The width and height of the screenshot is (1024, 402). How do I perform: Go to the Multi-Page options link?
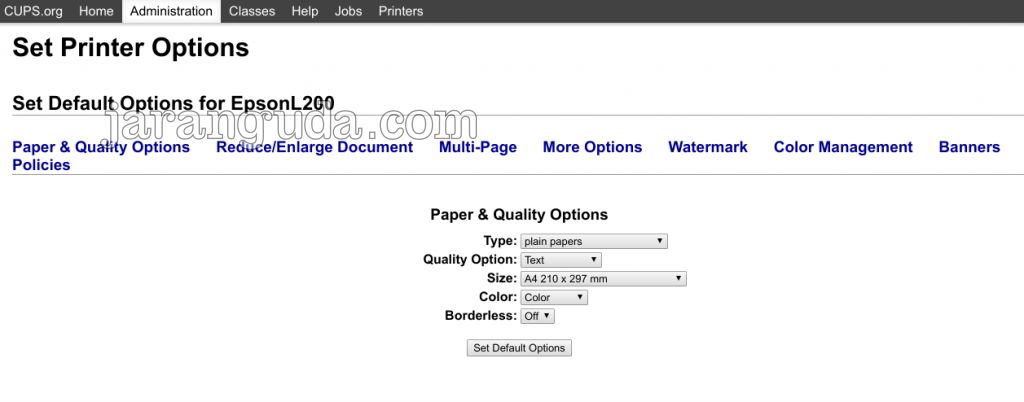coord(478,147)
